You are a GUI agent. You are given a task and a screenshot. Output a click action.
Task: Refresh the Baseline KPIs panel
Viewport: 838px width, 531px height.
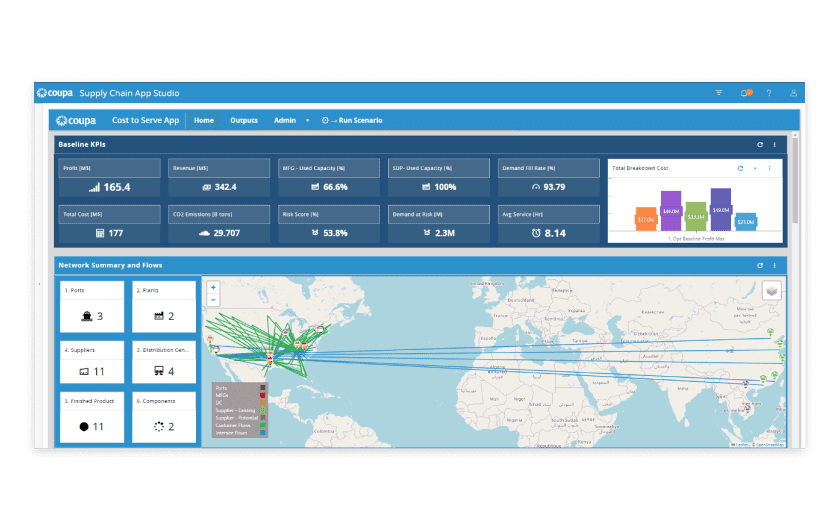760,145
